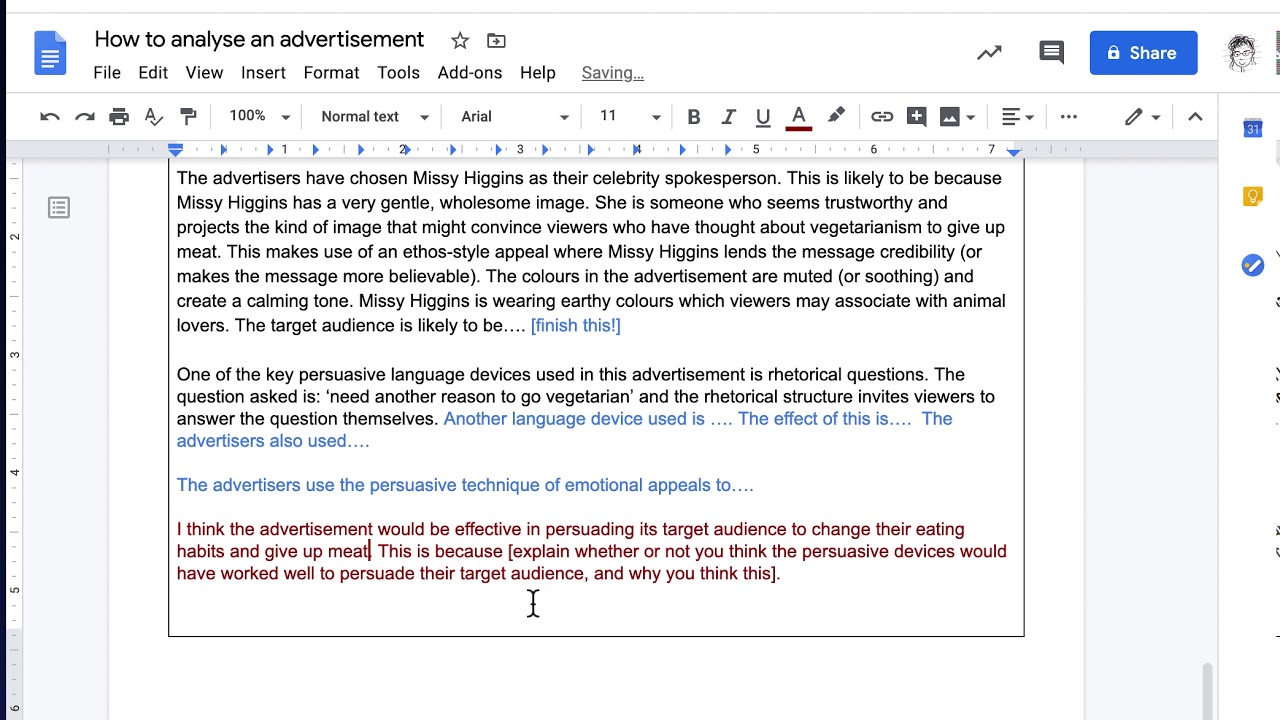Open zoom level dropdown
This screenshot has width=1280, height=720.
pos(259,117)
